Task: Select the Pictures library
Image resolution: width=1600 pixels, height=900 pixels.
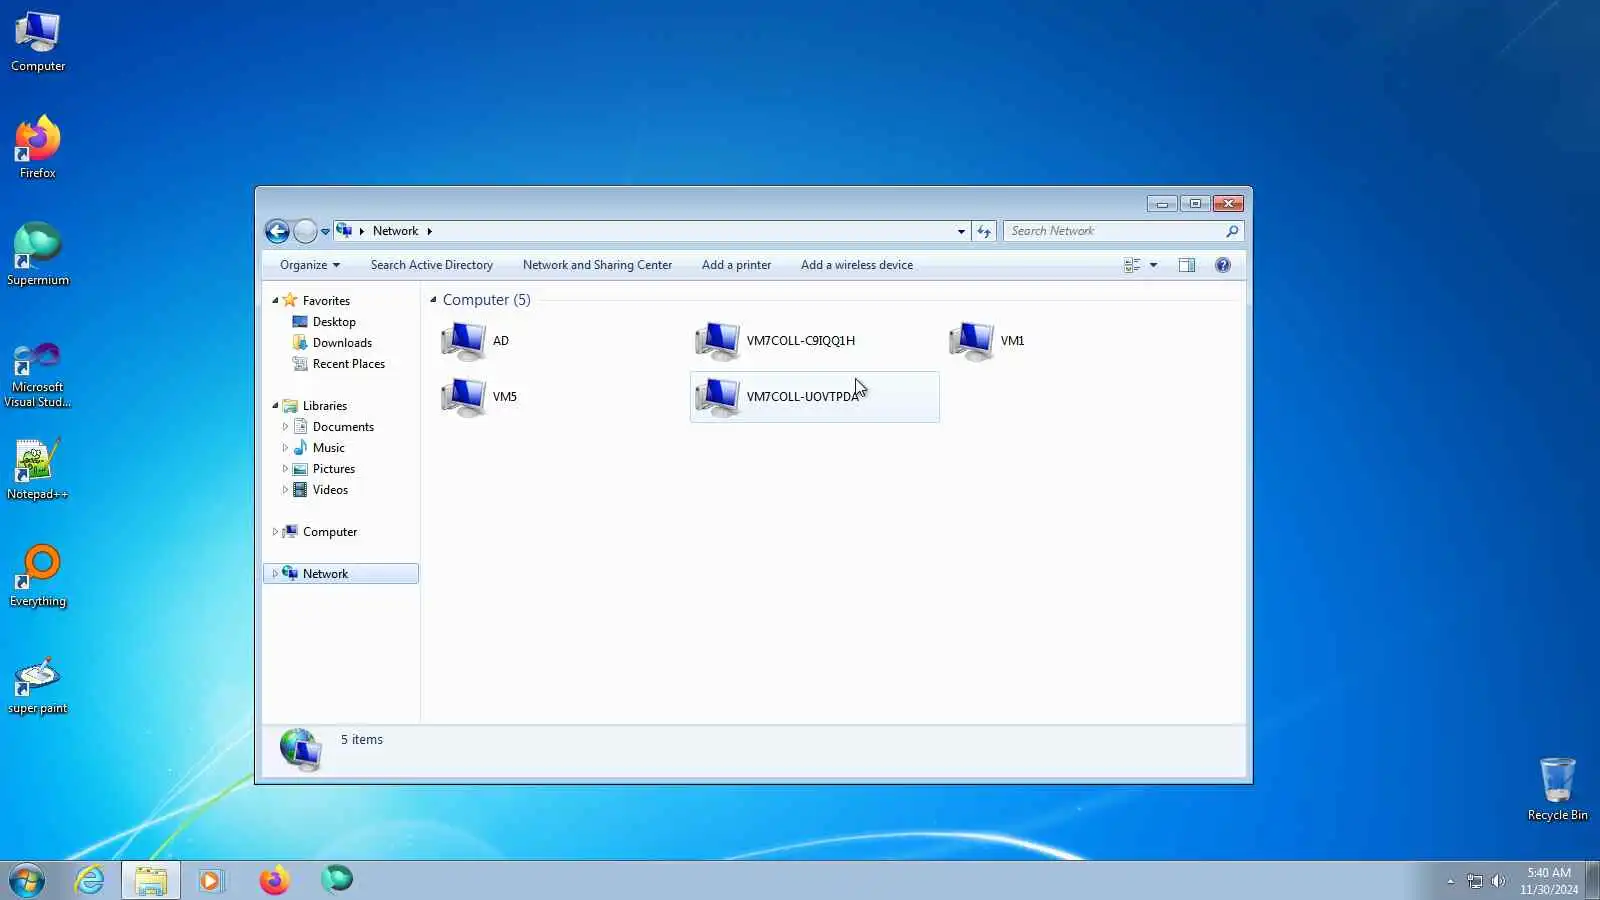Action: [x=334, y=469]
